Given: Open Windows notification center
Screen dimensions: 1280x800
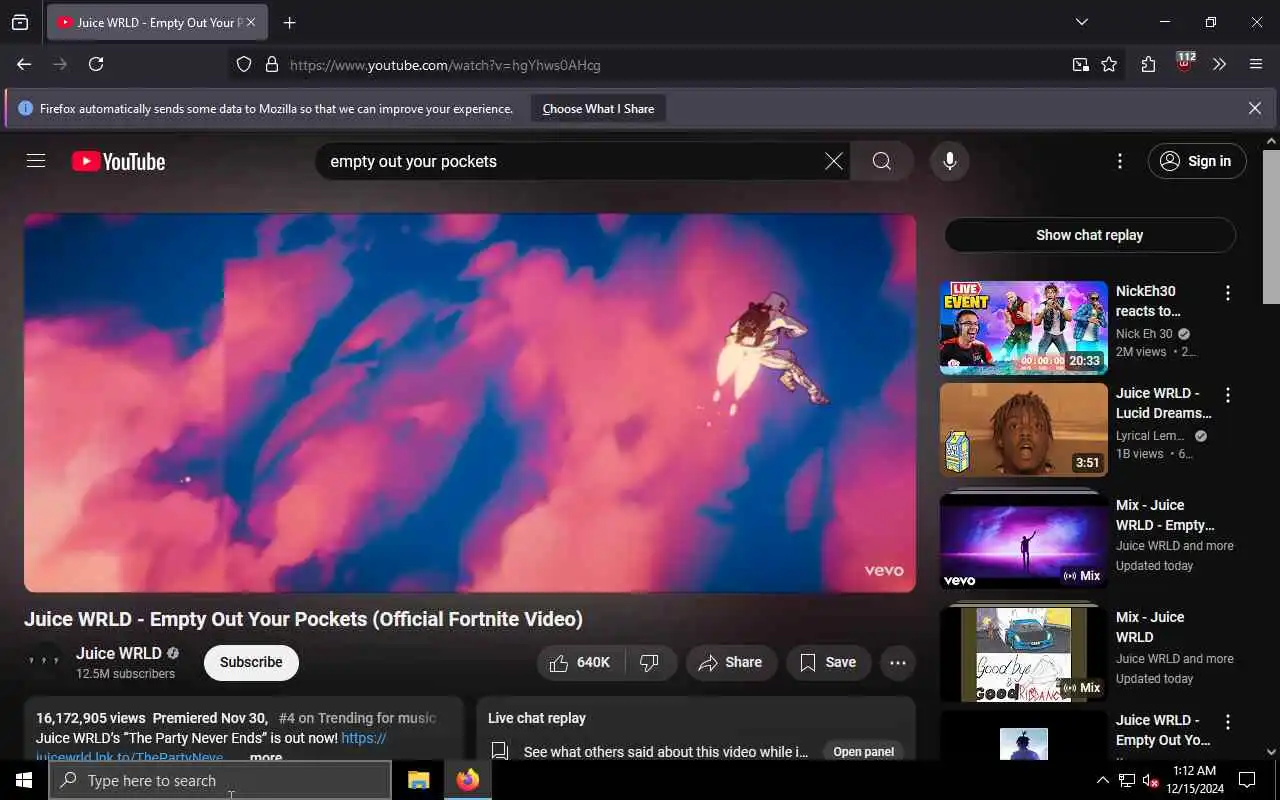Looking at the screenshot, I should coord(1247,780).
